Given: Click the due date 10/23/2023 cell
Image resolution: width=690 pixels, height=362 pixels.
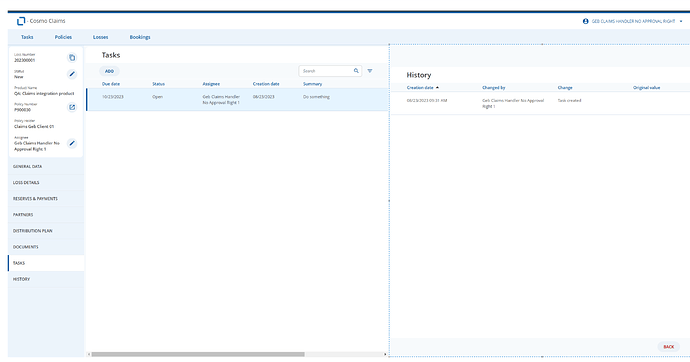Looking at the screenshot, I should coord(113,97).
